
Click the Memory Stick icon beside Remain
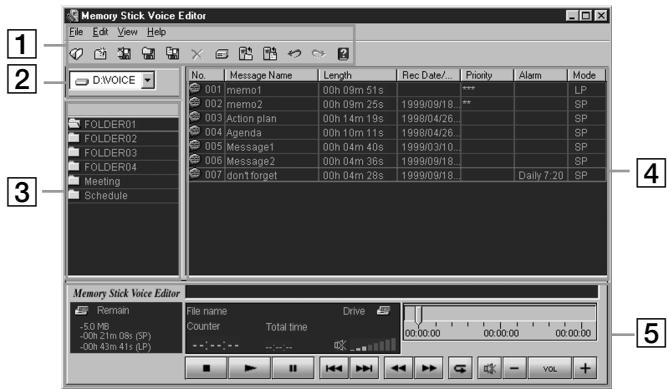[x=81, y=310]
